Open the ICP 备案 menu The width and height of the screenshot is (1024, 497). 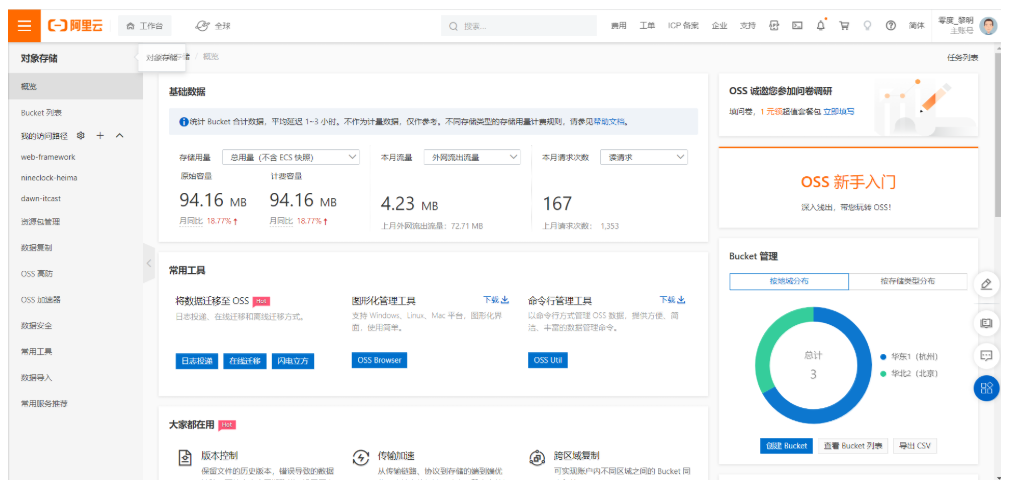[682, 26]
